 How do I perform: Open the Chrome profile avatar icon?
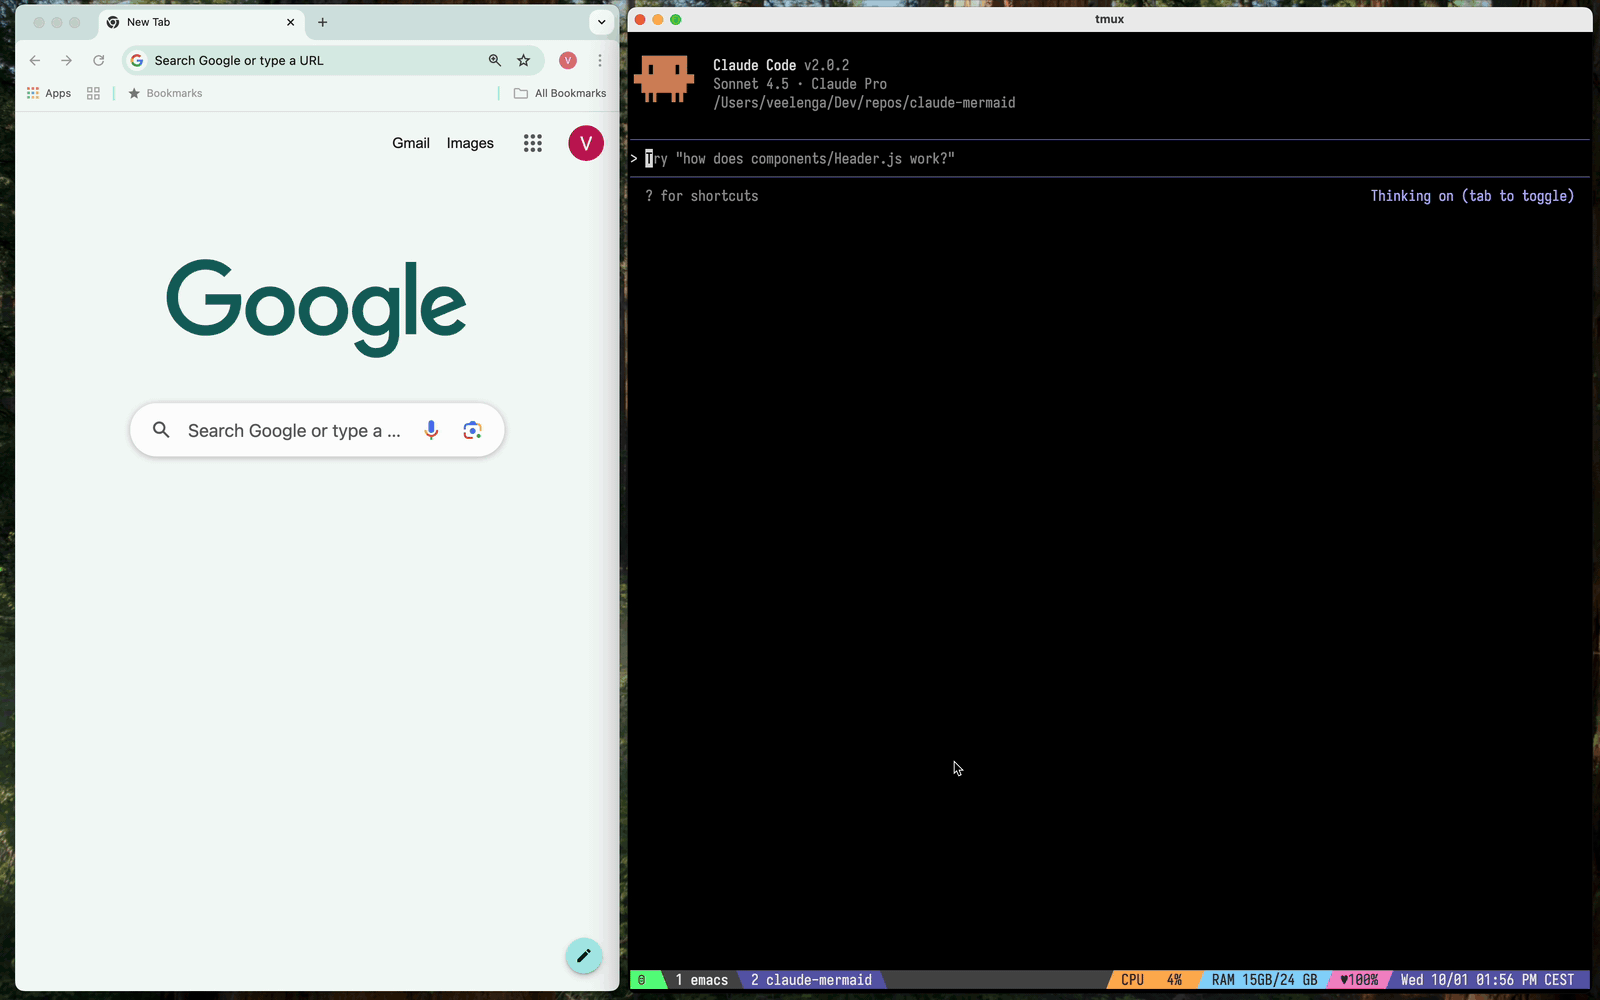567,60
